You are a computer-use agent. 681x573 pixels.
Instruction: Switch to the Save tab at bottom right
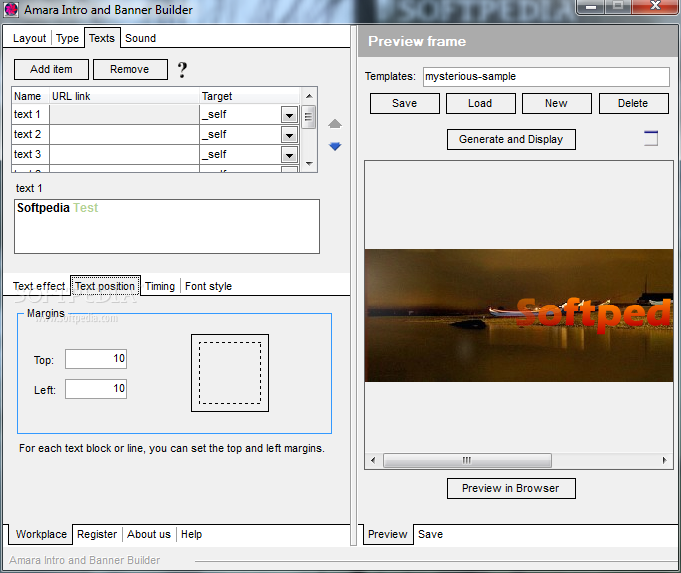pos(430,534)
